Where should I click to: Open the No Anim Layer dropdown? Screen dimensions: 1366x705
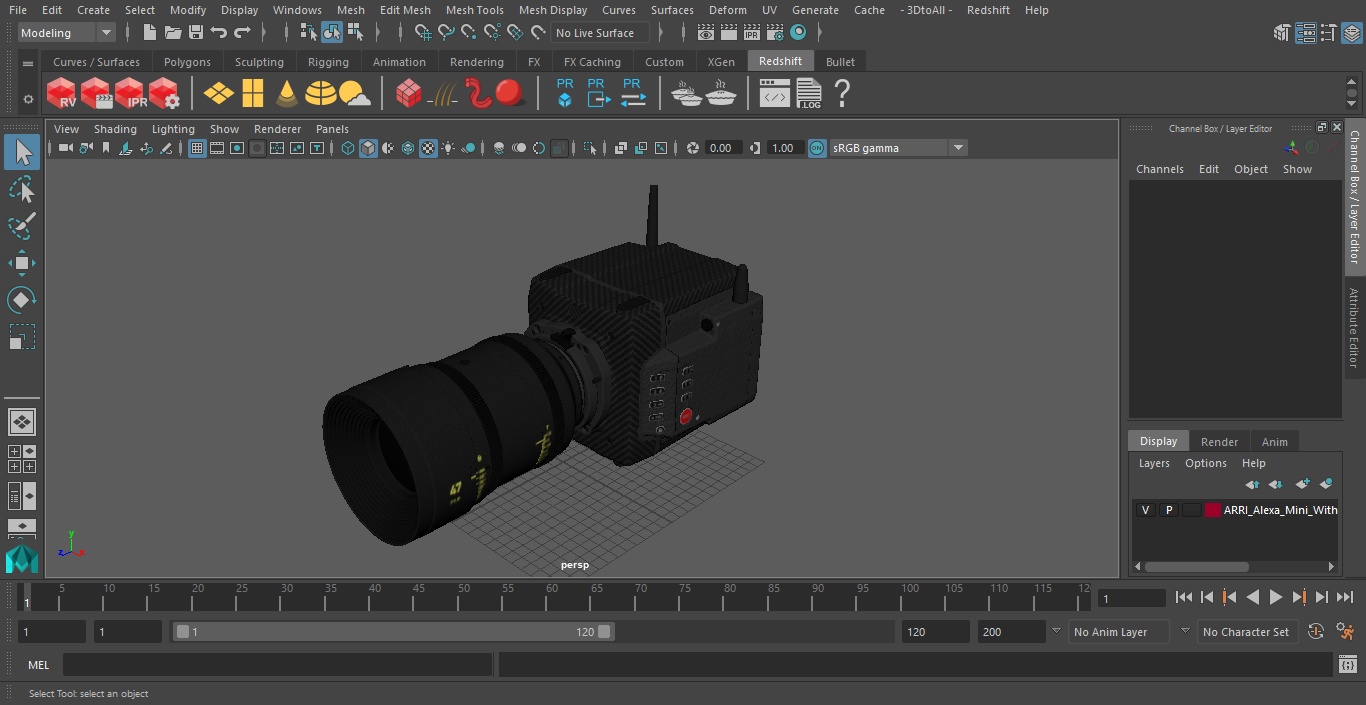click(x=1119, y=632)
